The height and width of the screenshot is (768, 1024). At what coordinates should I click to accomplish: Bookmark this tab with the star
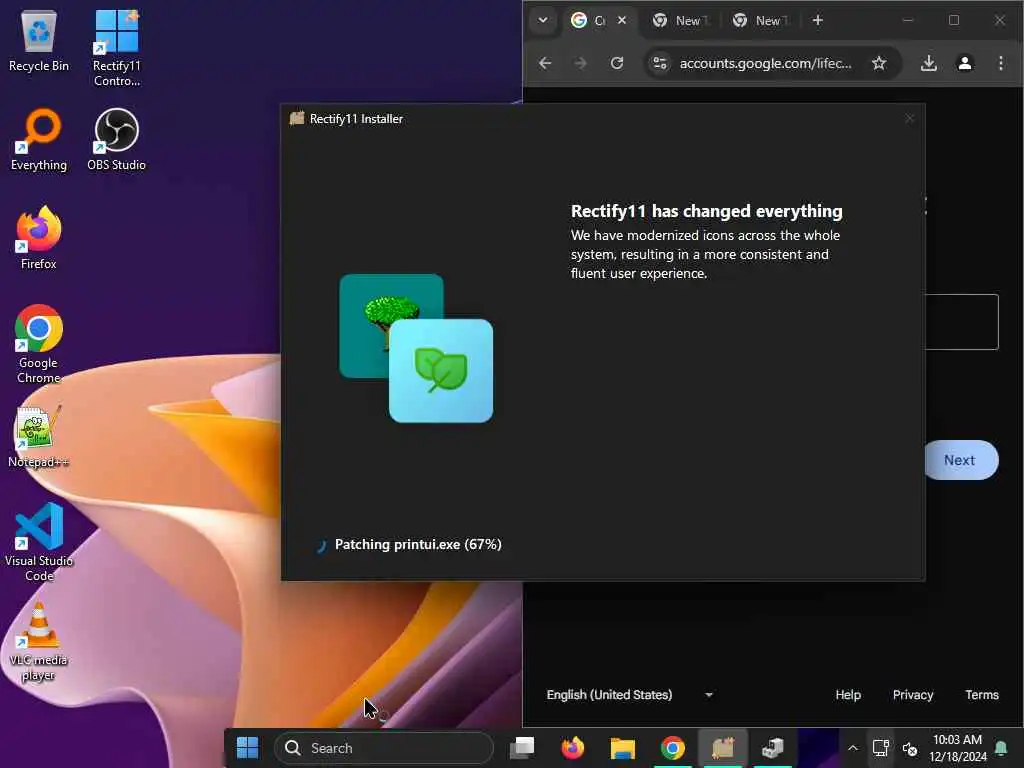coord(879,63)
